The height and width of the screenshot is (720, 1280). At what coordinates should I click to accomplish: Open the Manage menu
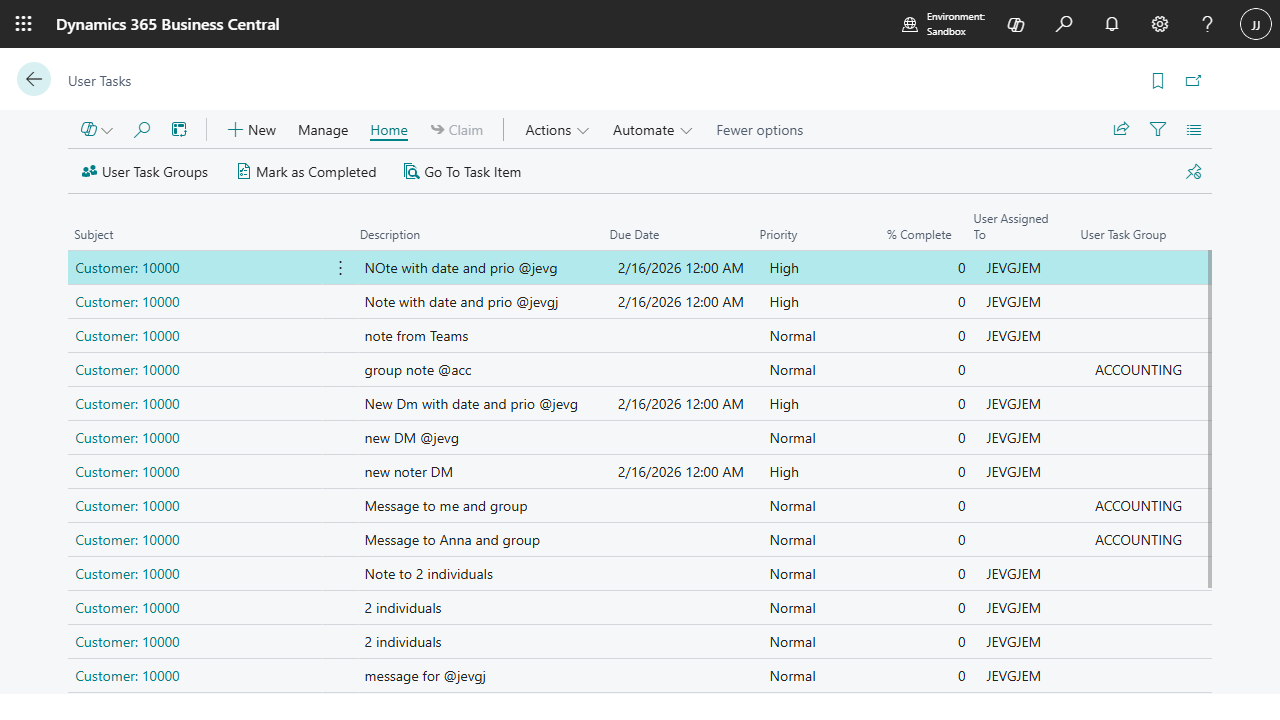pos(323,130)
